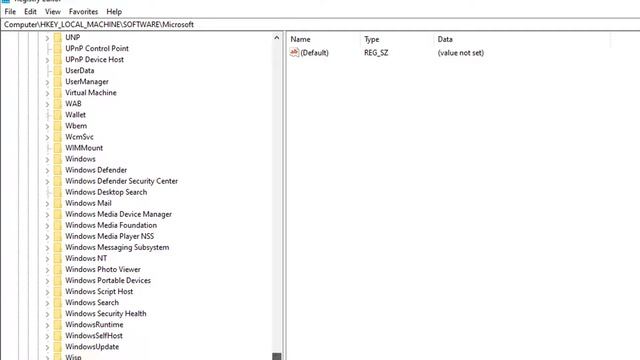Click the Windows Photo Viewer folder icon

click(58, 269)
